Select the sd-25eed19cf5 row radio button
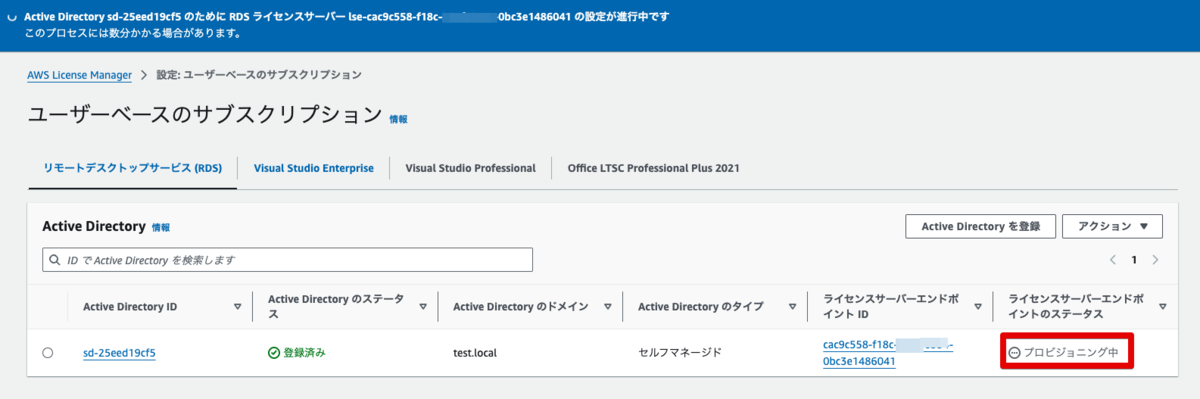 [48, 353]
